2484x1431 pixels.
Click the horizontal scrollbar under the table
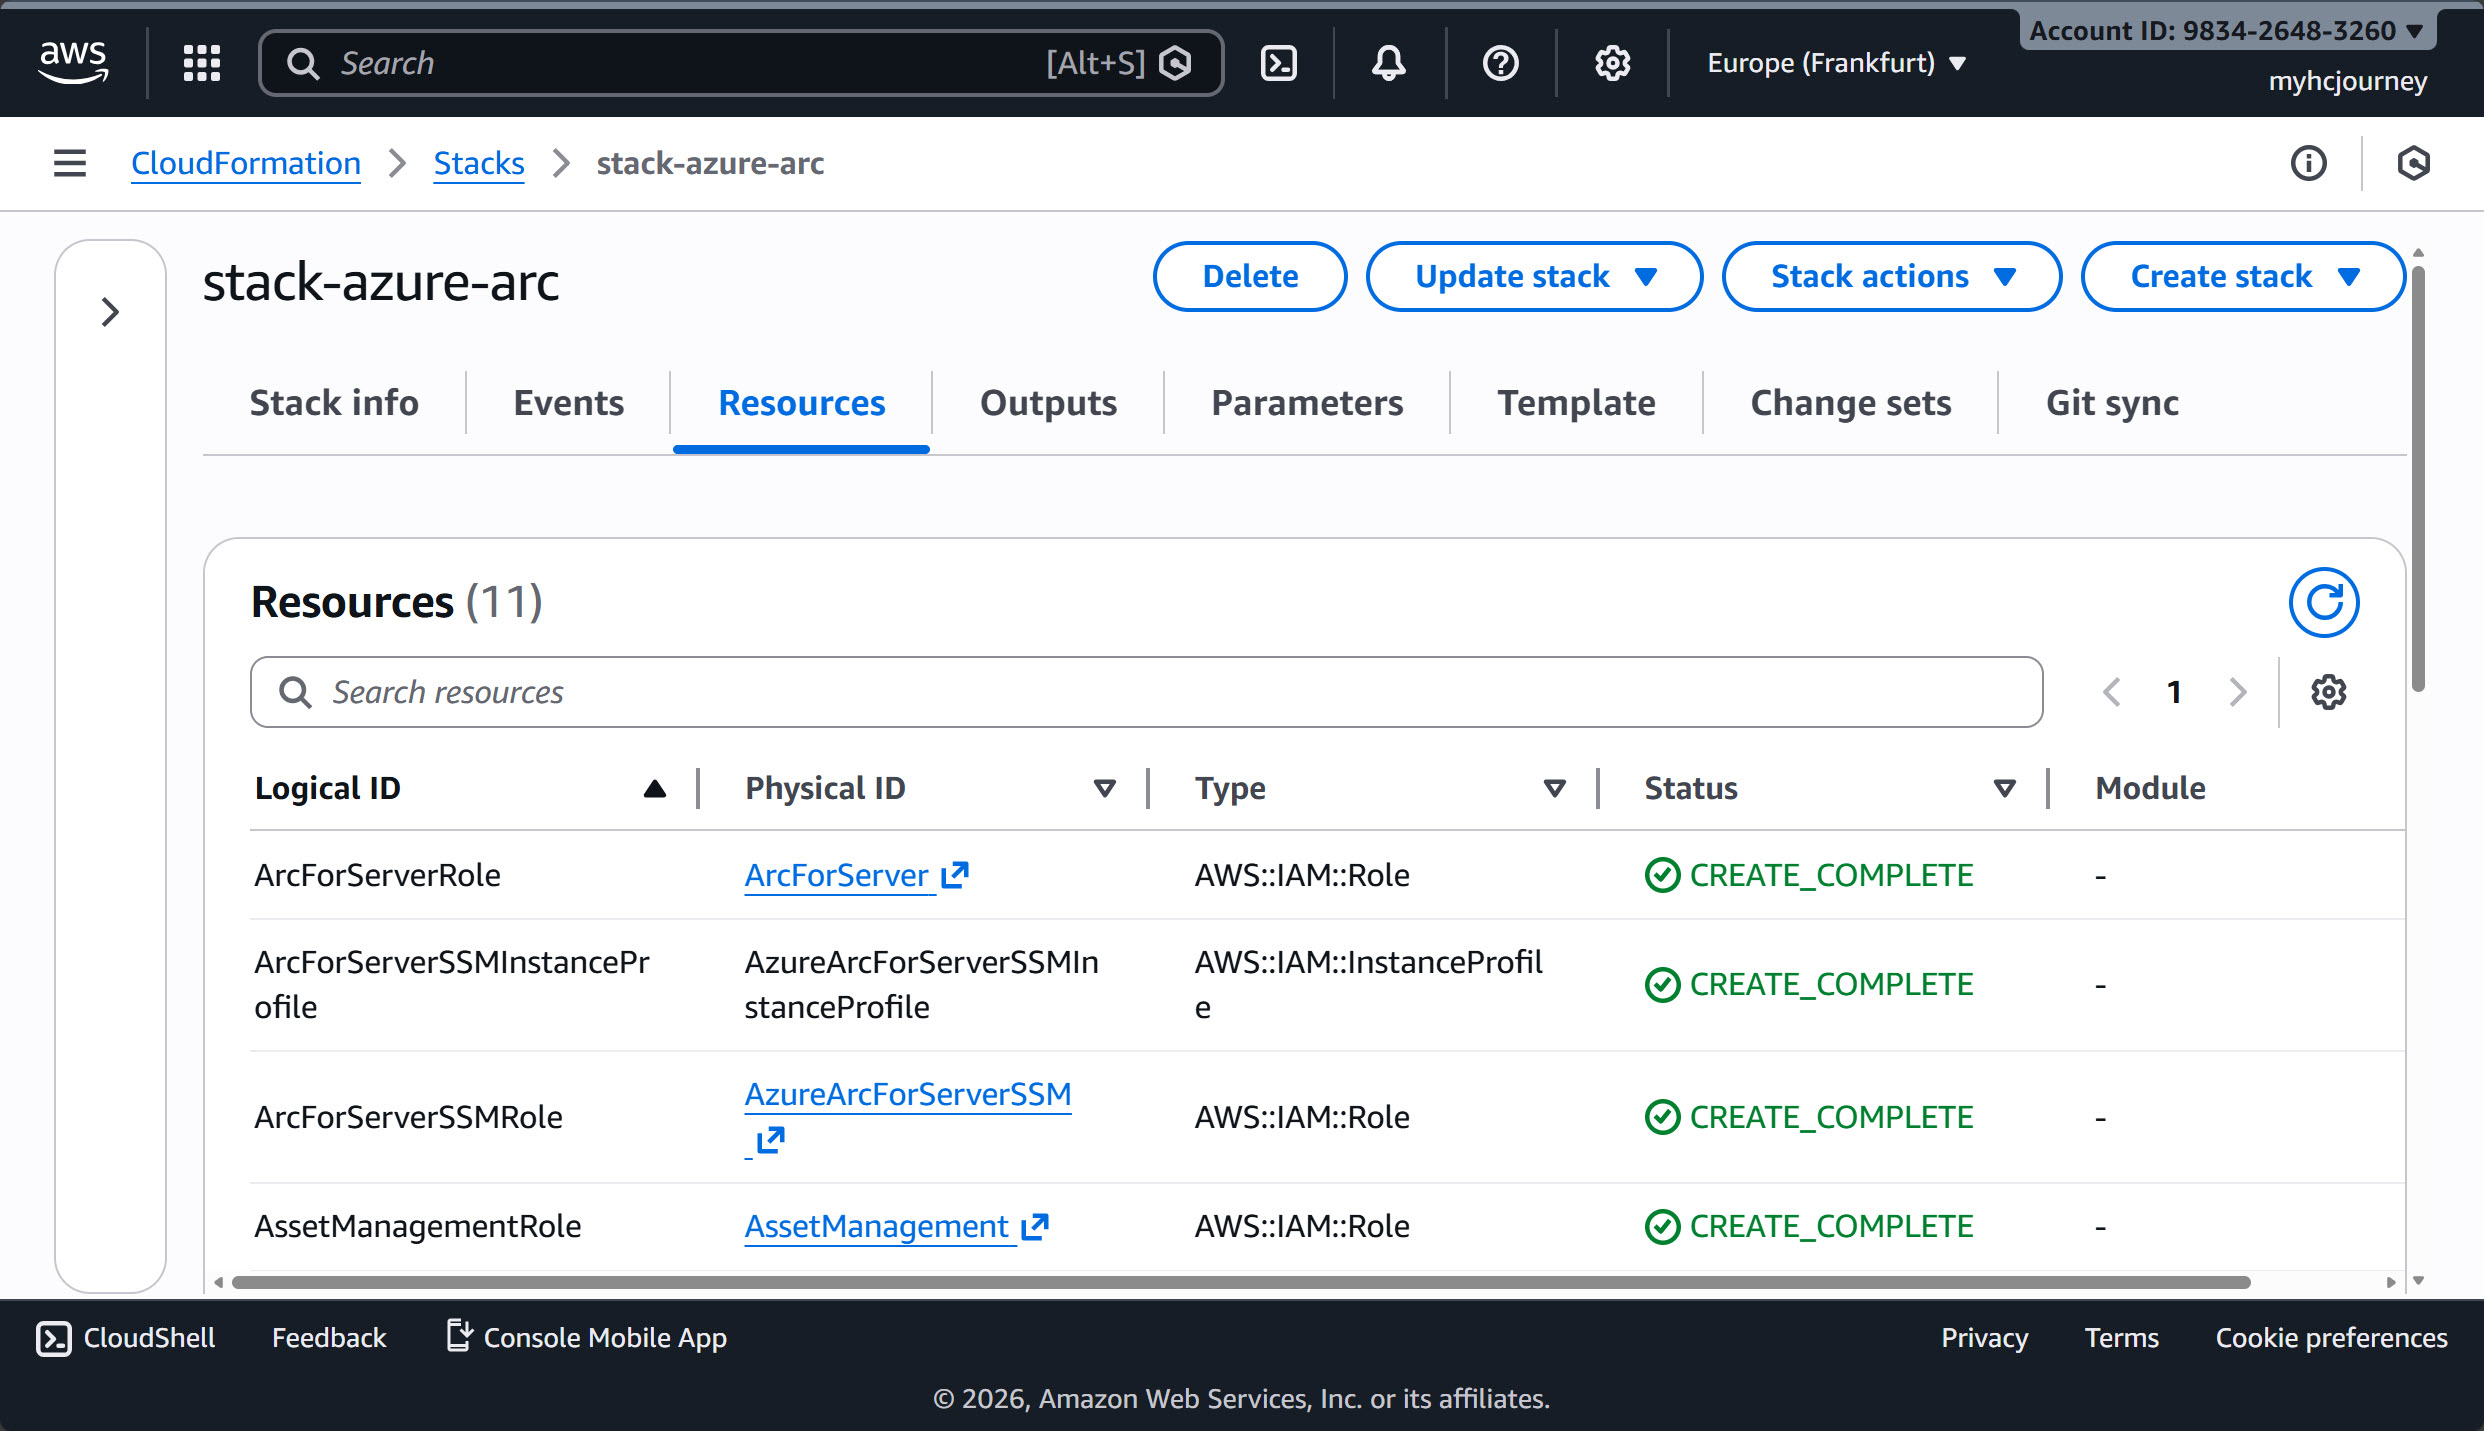point(1240,1282)
